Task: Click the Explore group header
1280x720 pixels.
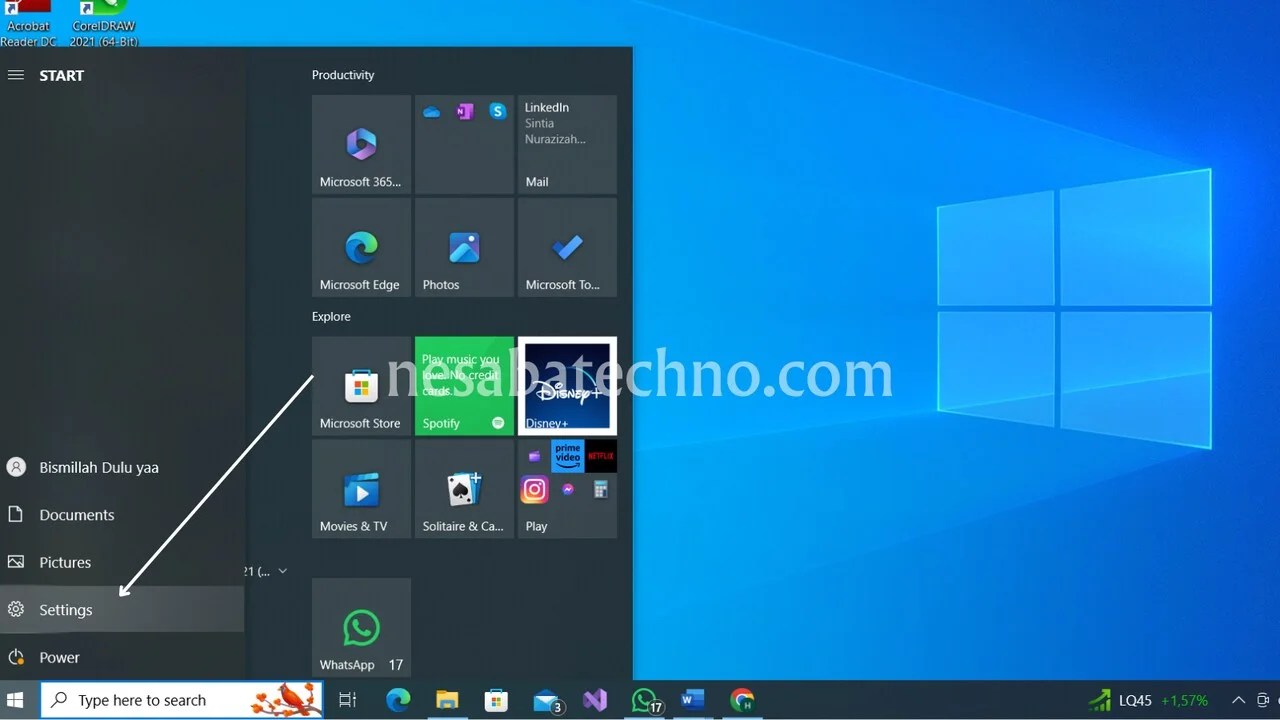Action: tap(331, 316)
